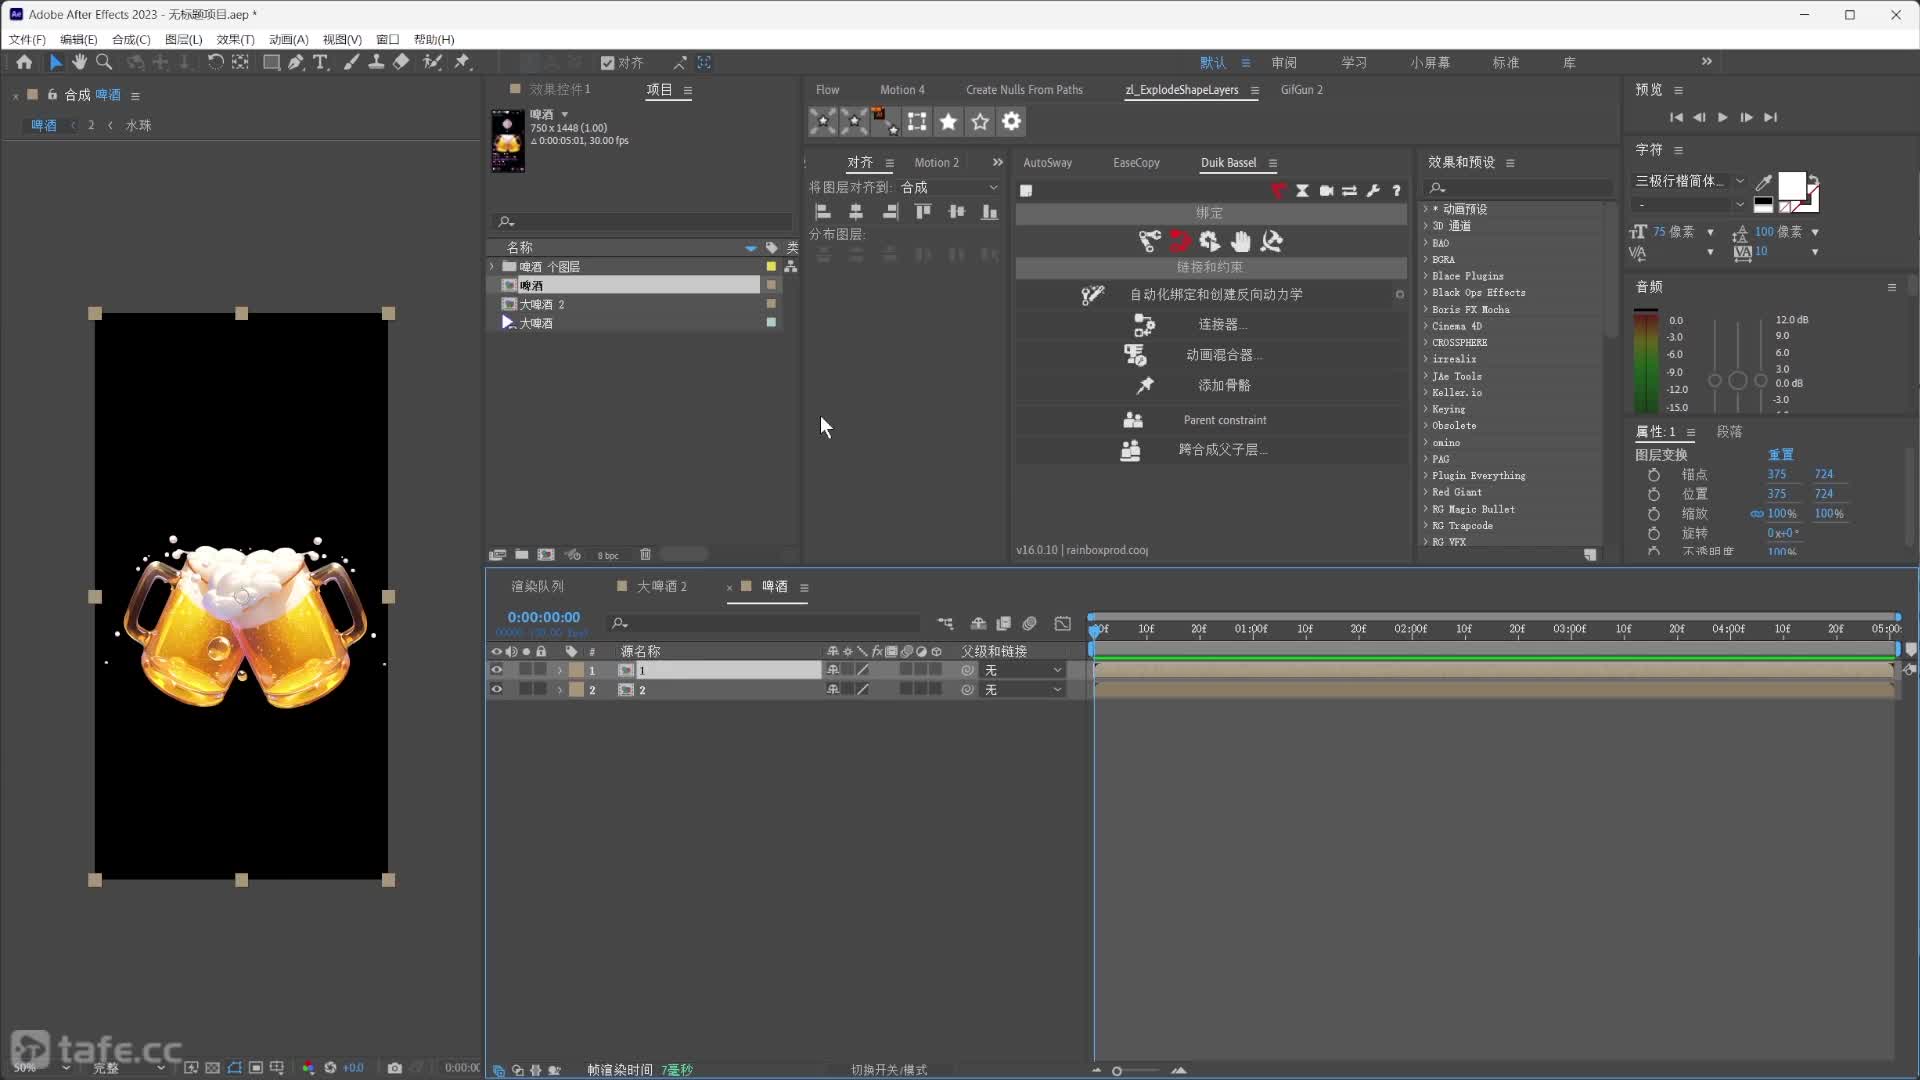The width and height of the screenshot is (1920, 1080).
Task: Click the snapshot camera icon in viewer
Action: point(395,1068)
